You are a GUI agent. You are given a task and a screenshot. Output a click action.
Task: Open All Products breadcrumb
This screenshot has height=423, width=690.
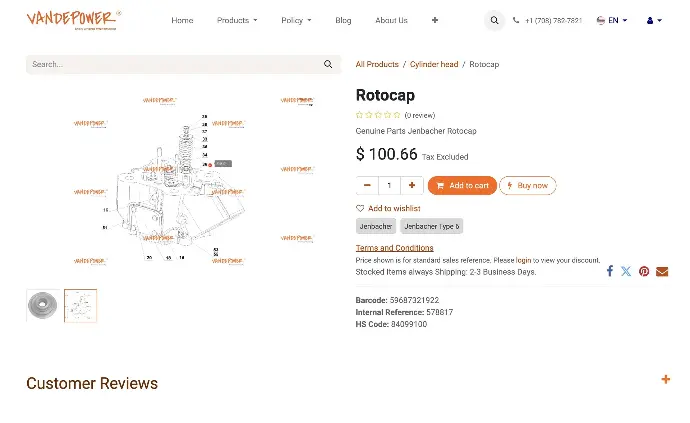[377, 64]
